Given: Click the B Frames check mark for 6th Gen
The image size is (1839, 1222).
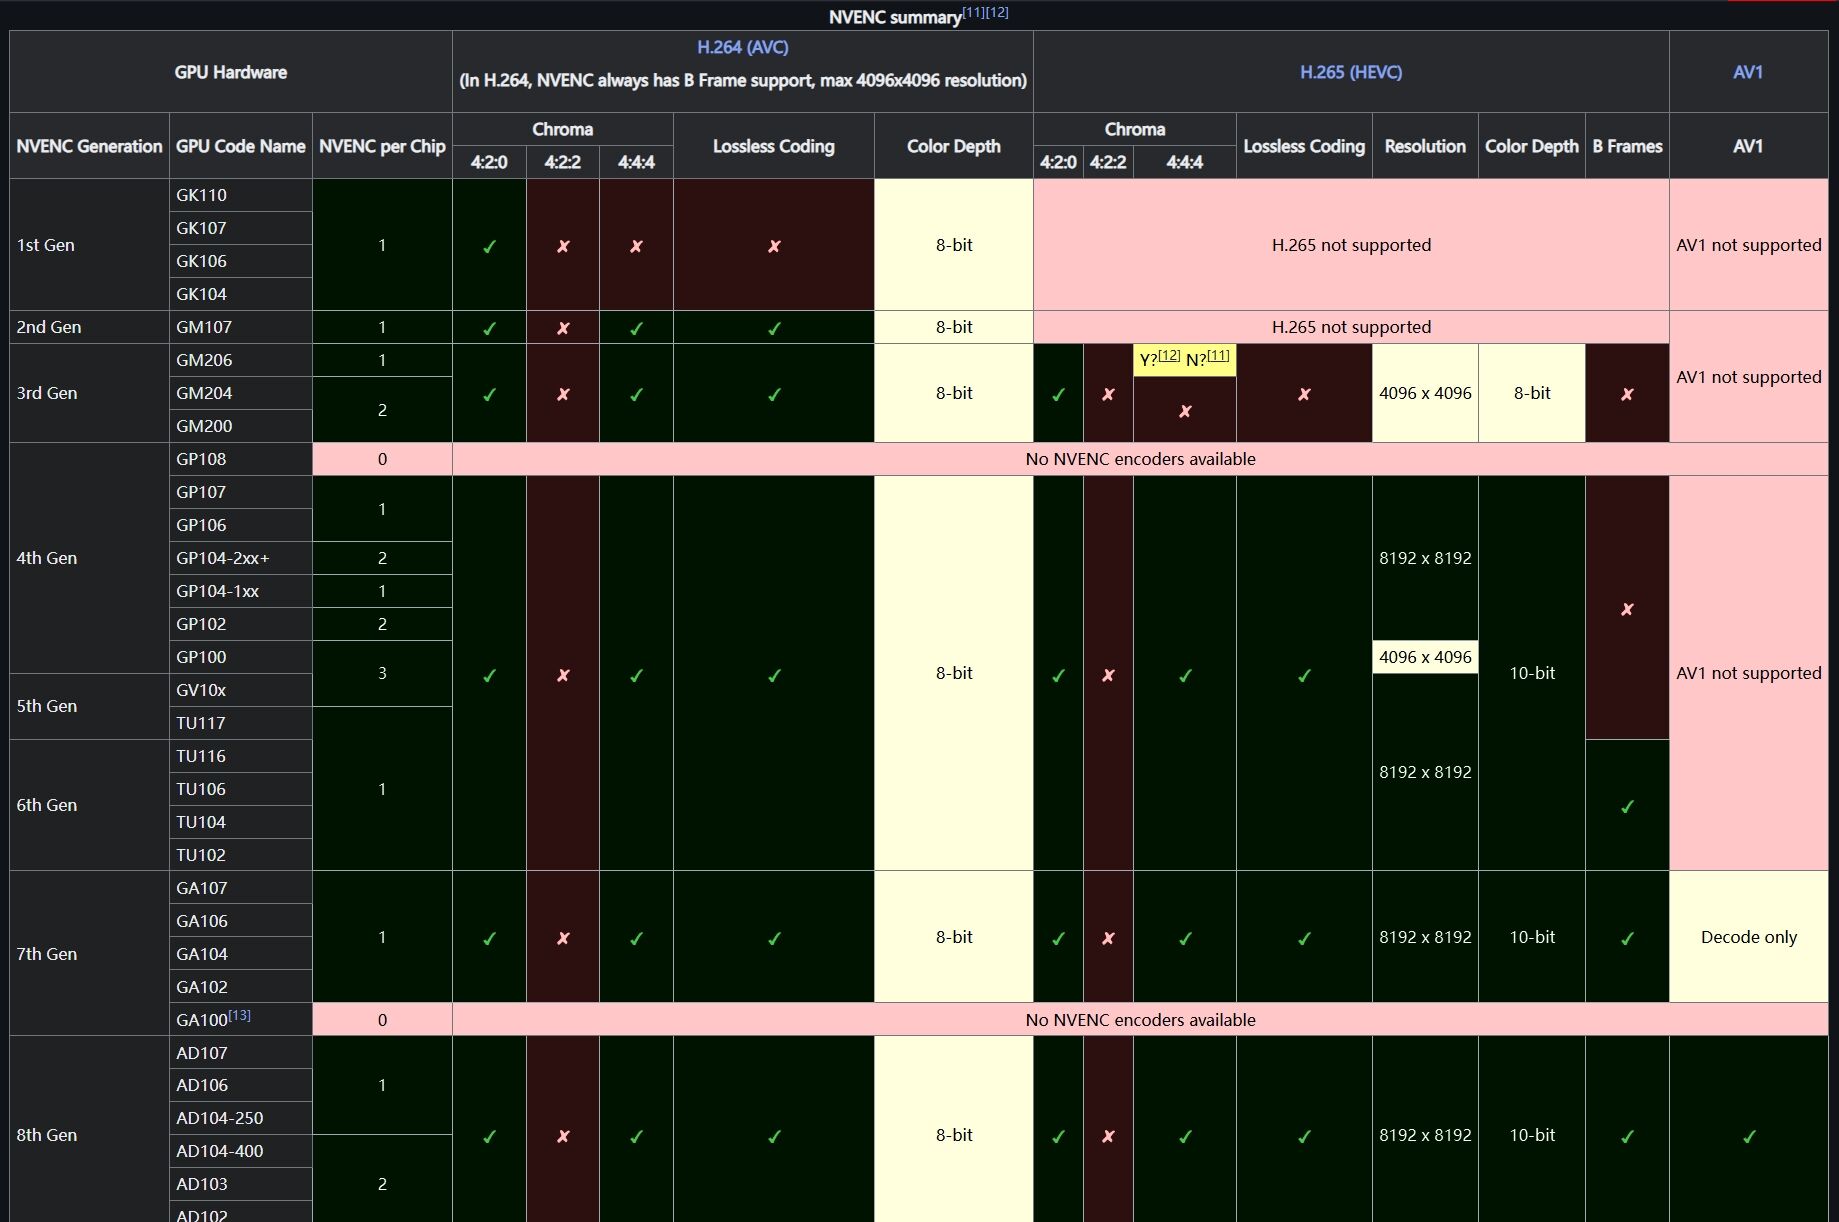Looking at the screenshot, I should tap(1627, 806).
